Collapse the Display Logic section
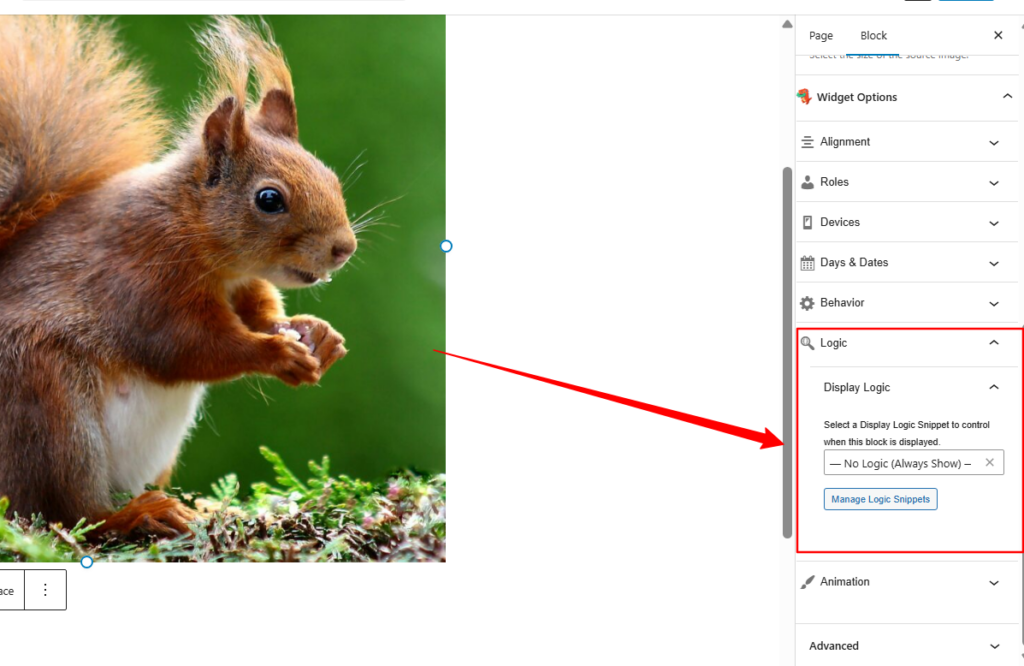1024x666 pixels. (993, 387)
